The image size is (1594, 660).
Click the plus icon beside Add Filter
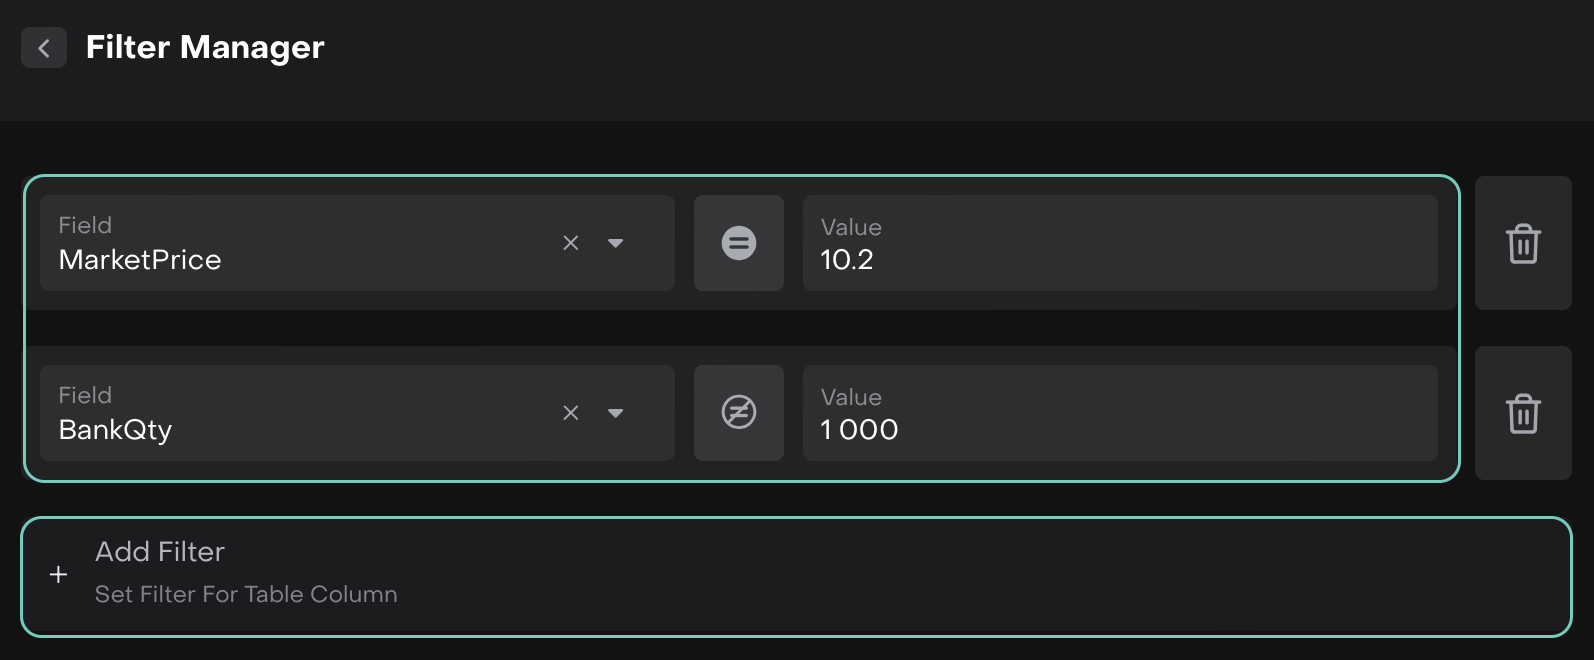(59, 575)
